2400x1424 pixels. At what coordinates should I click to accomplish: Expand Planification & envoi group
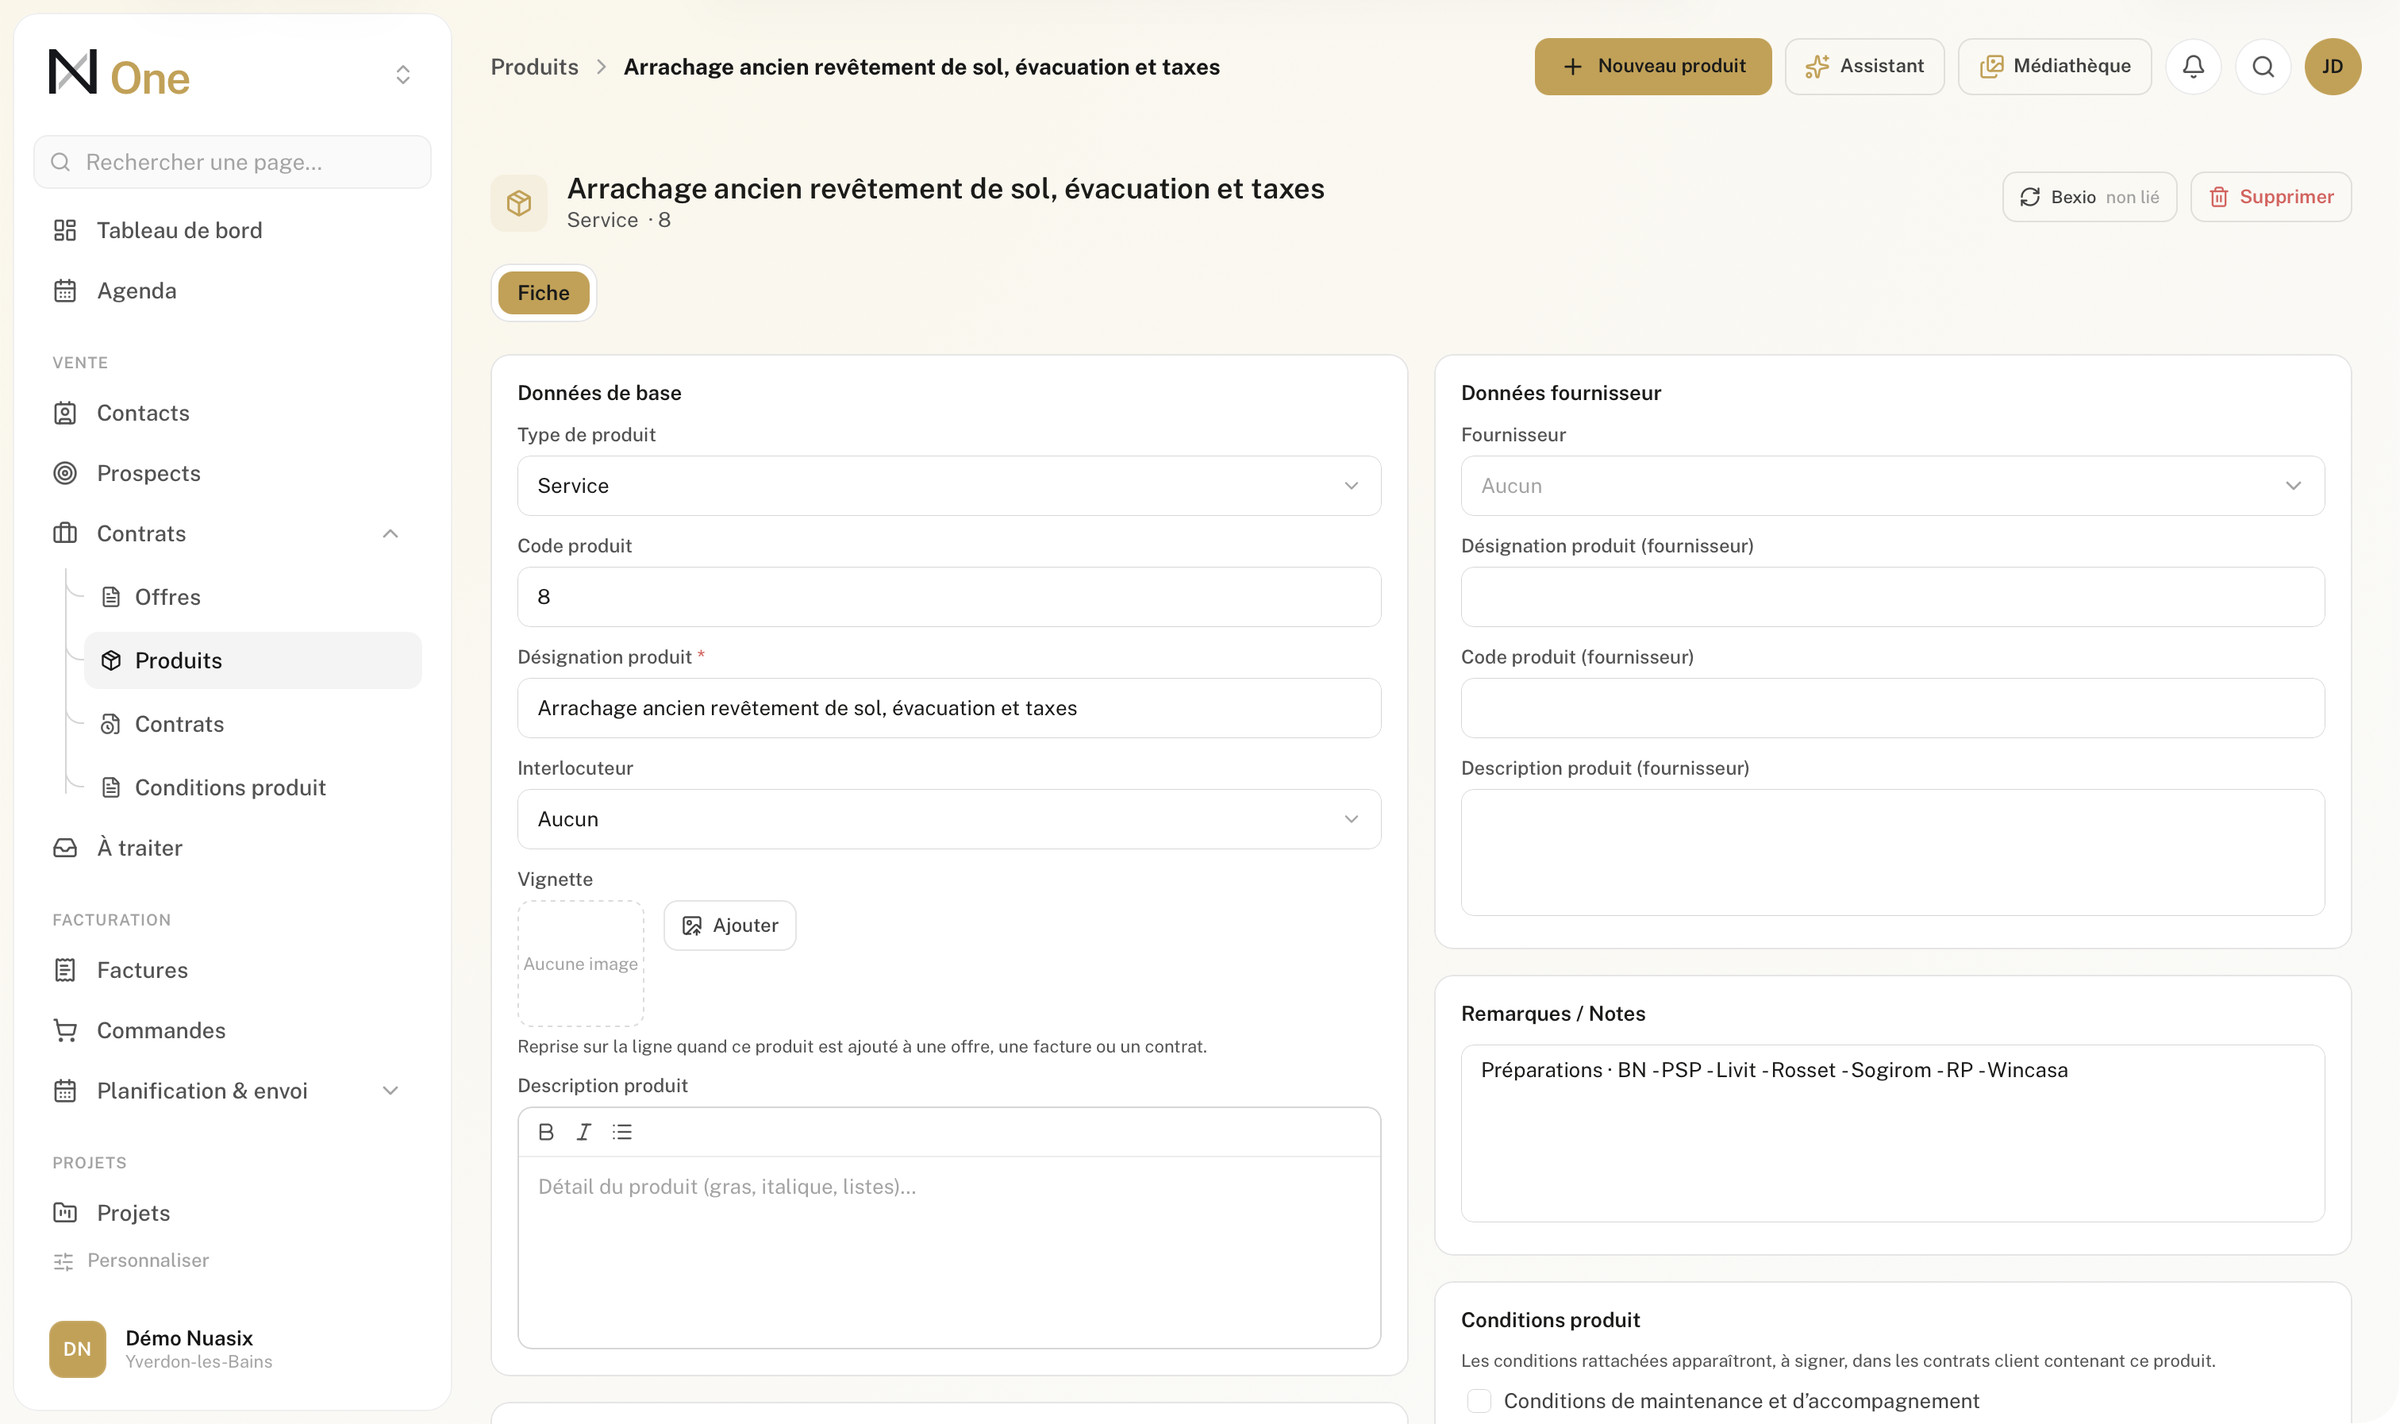[x=390, y=1091]
